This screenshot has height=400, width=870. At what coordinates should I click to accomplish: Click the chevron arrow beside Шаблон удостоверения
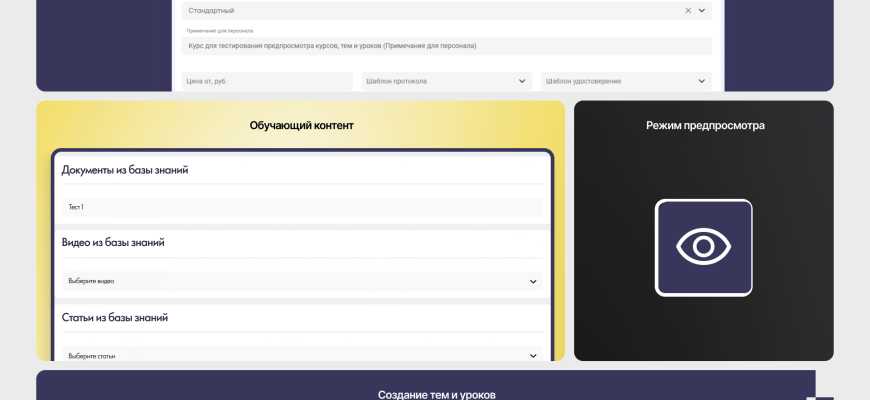702,81
